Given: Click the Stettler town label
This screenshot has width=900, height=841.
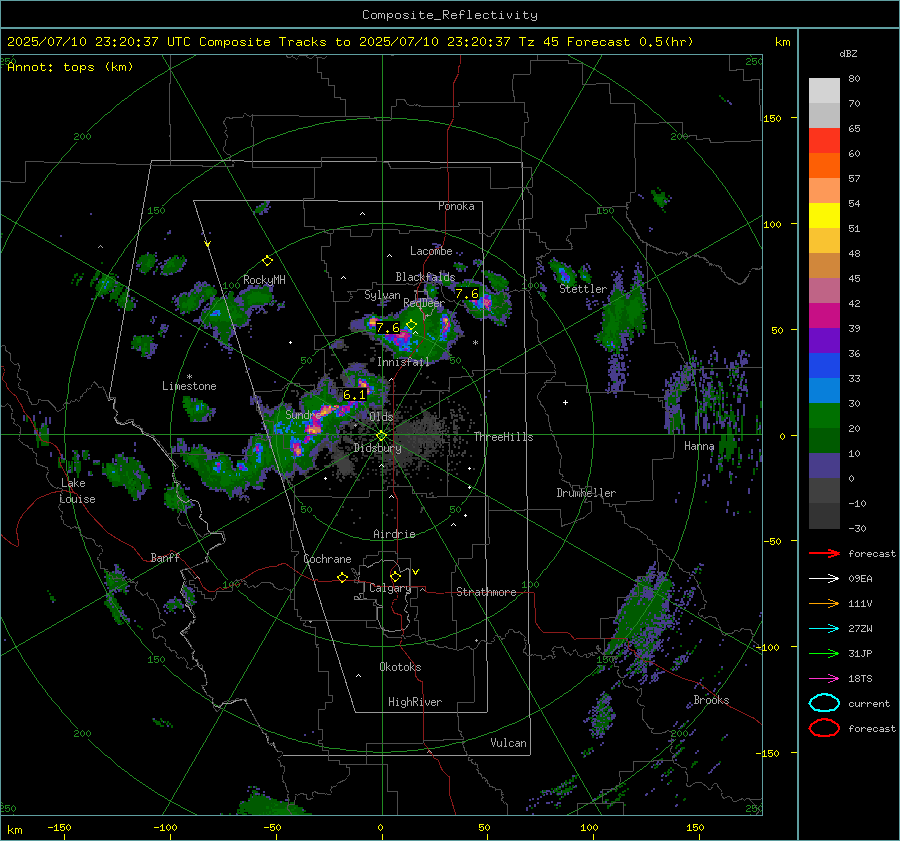Looking at the screenshot, I should point(583,289).
